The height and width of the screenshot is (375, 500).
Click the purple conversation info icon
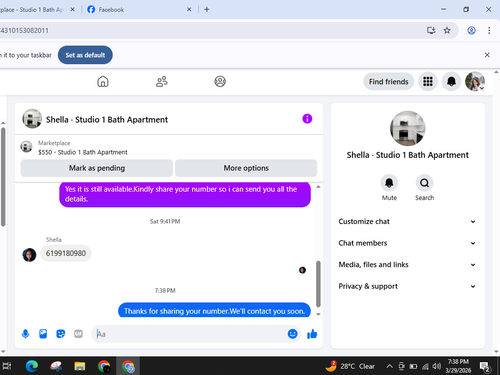click(x=307, y=119)
